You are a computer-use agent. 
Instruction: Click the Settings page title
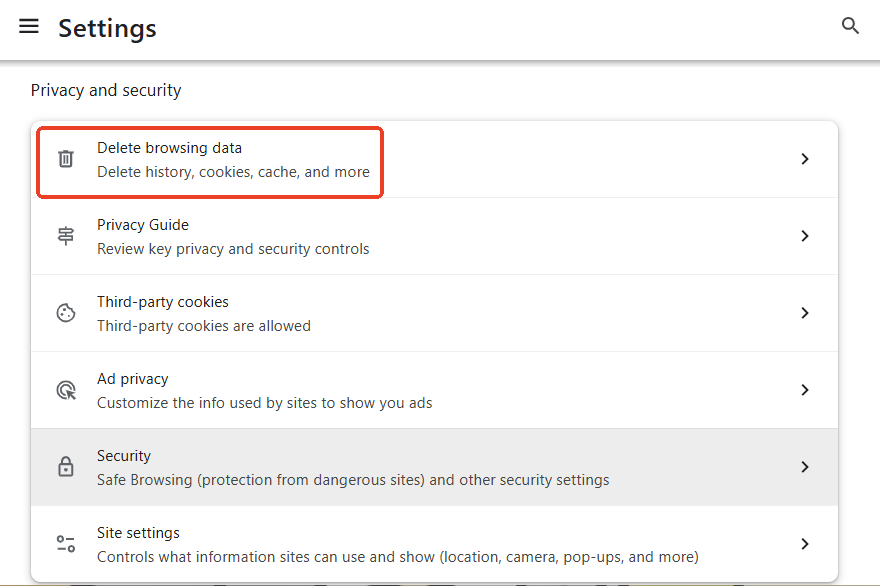pos(107,28)
